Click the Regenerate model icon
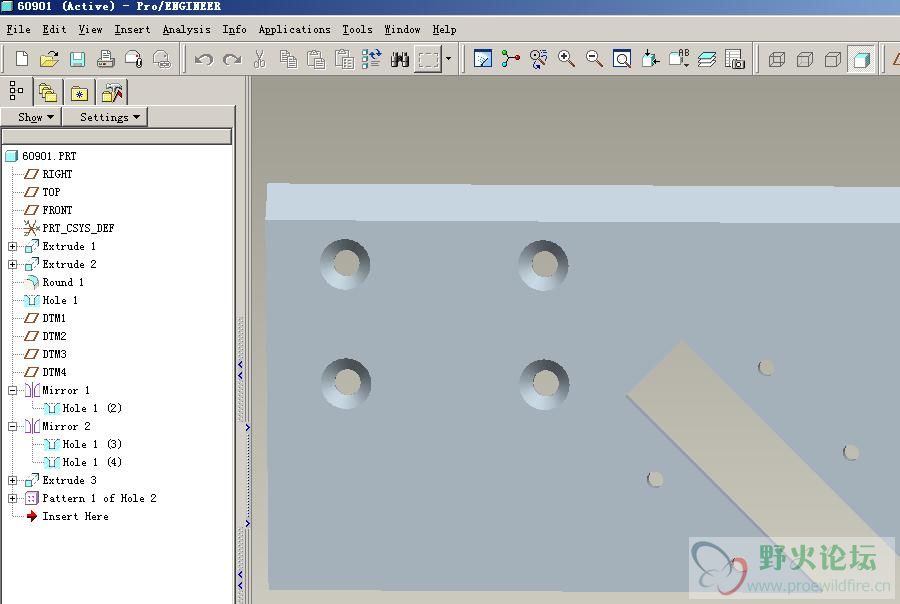Image resolution: width=900 pixels, height=604 pixels. (x=371, y=59)
